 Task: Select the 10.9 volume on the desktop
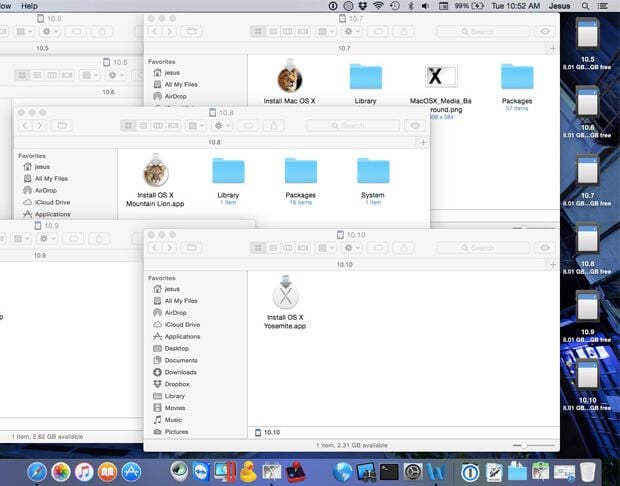(x=588, y=307)
